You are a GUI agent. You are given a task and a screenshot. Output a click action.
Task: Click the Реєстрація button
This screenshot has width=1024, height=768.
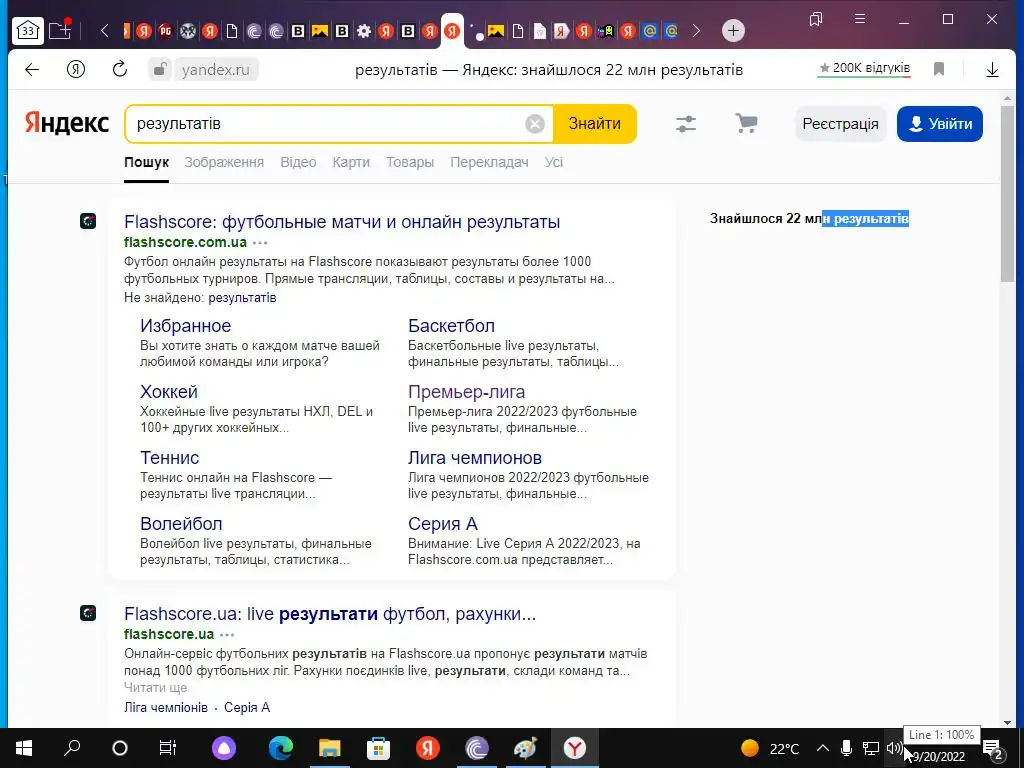pyautogui.click(x=840, y=124)
